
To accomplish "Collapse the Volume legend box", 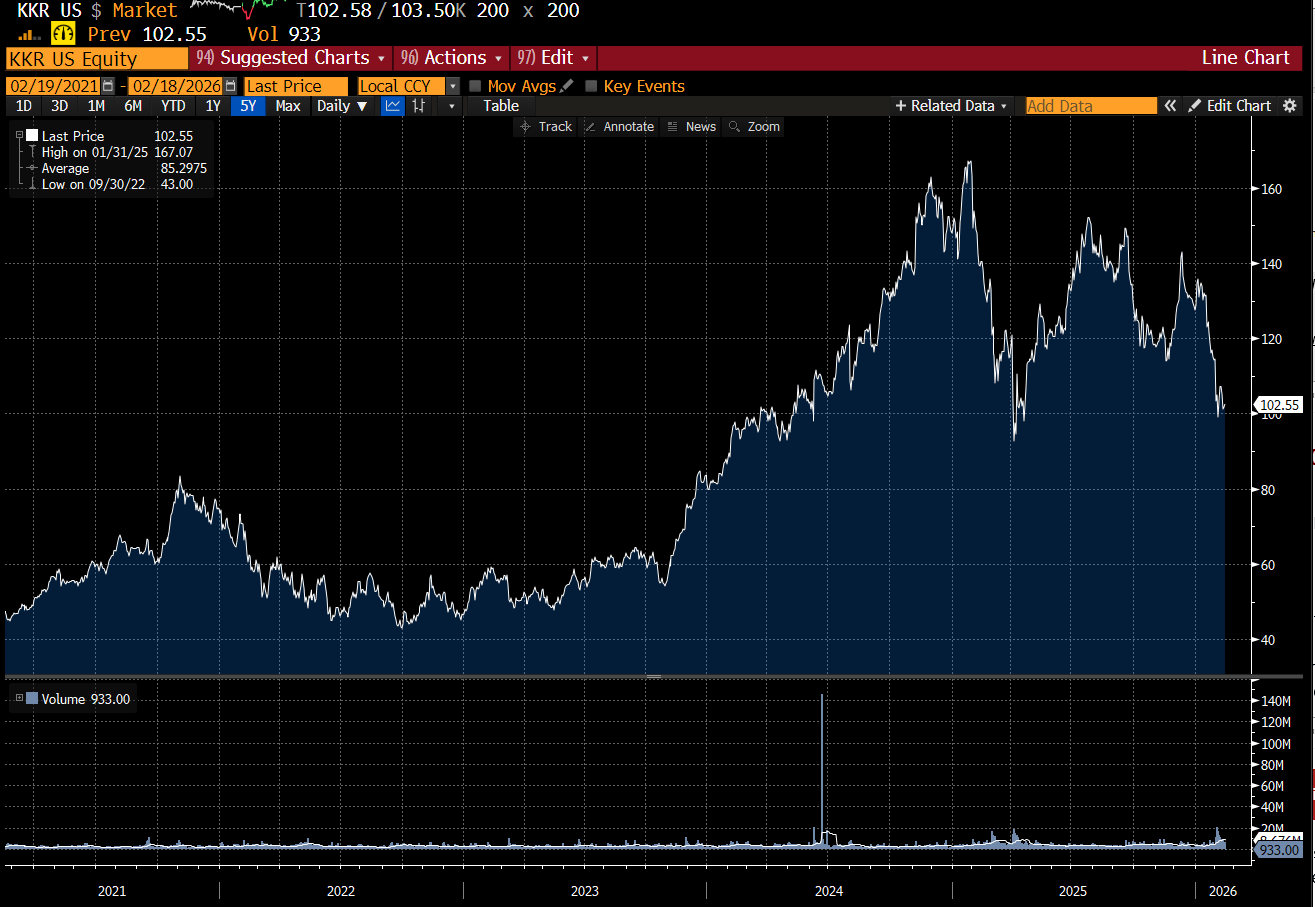I will click(x=19, y=698).
